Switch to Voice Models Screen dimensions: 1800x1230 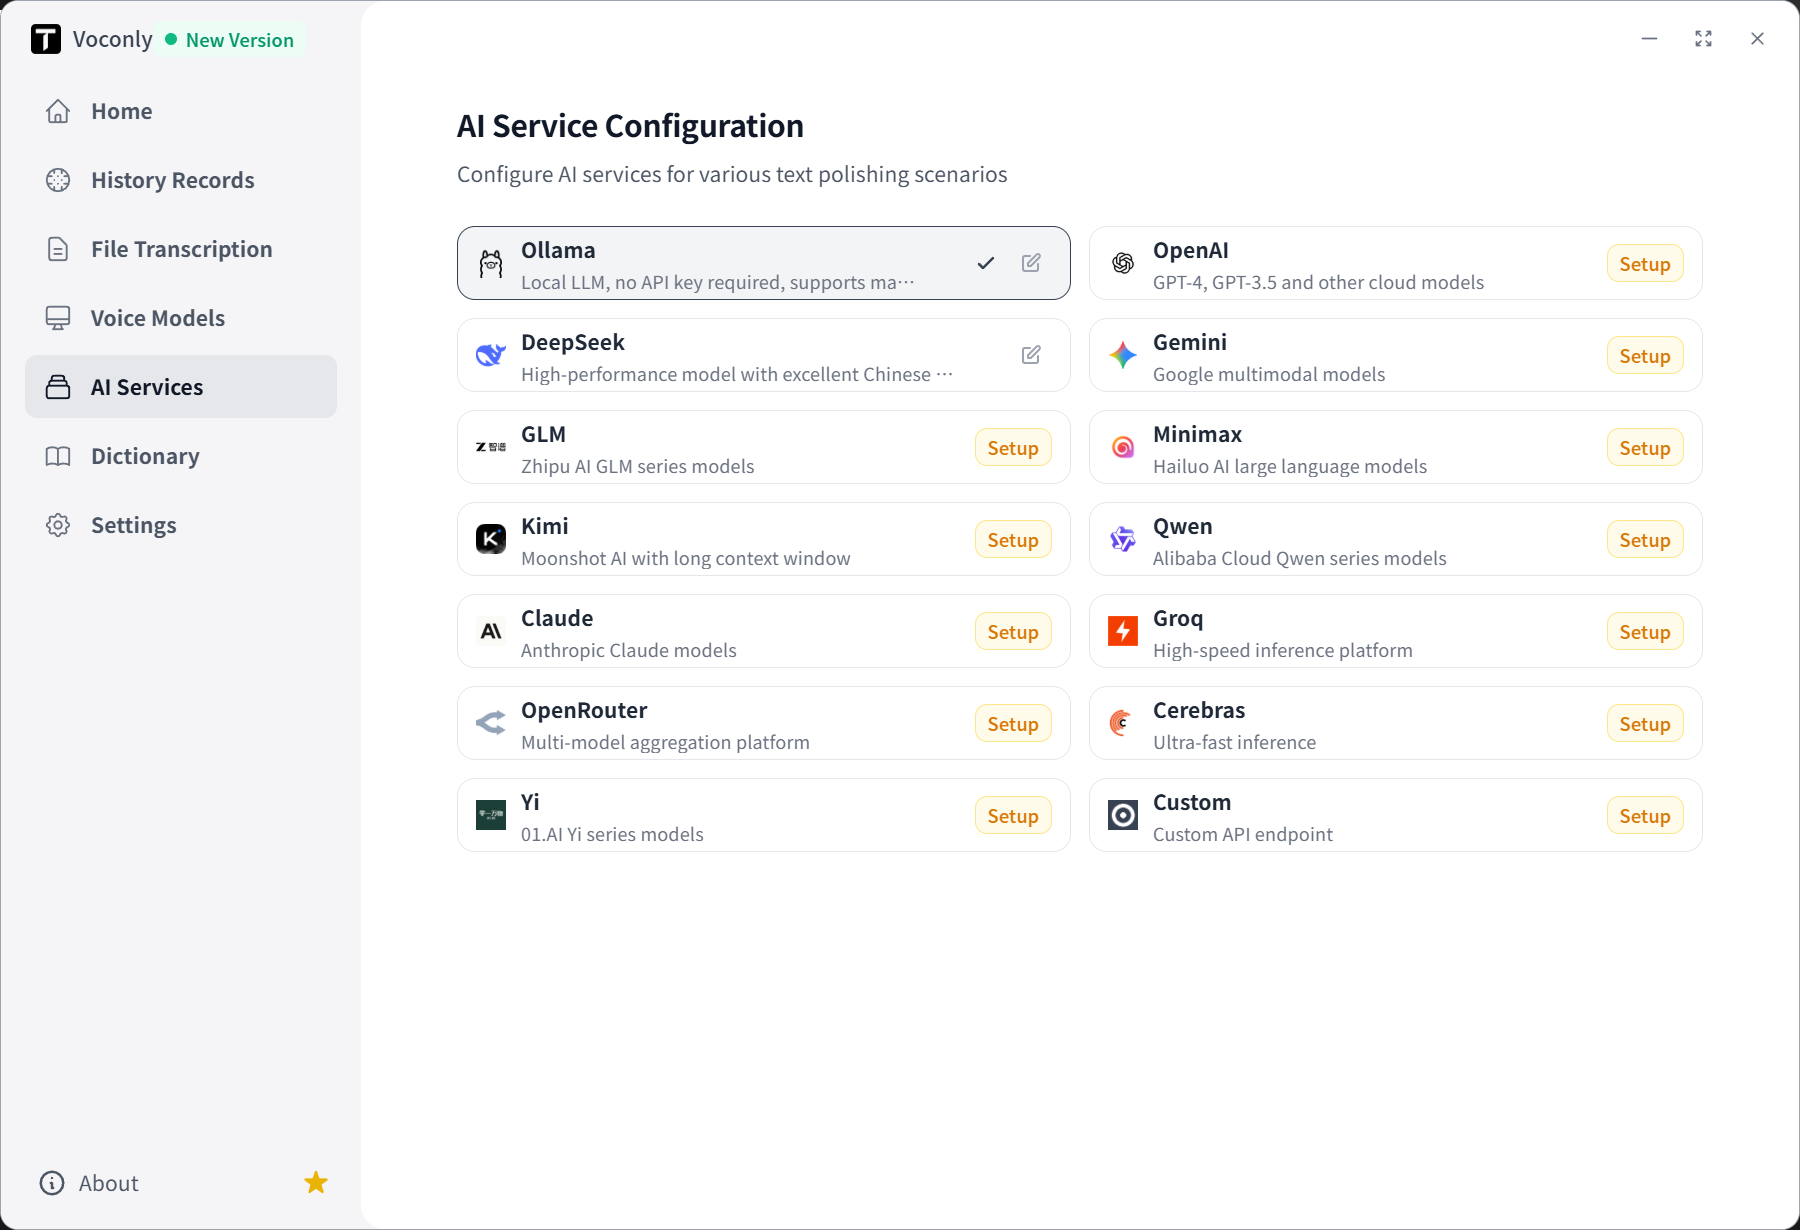pos(181,318)
